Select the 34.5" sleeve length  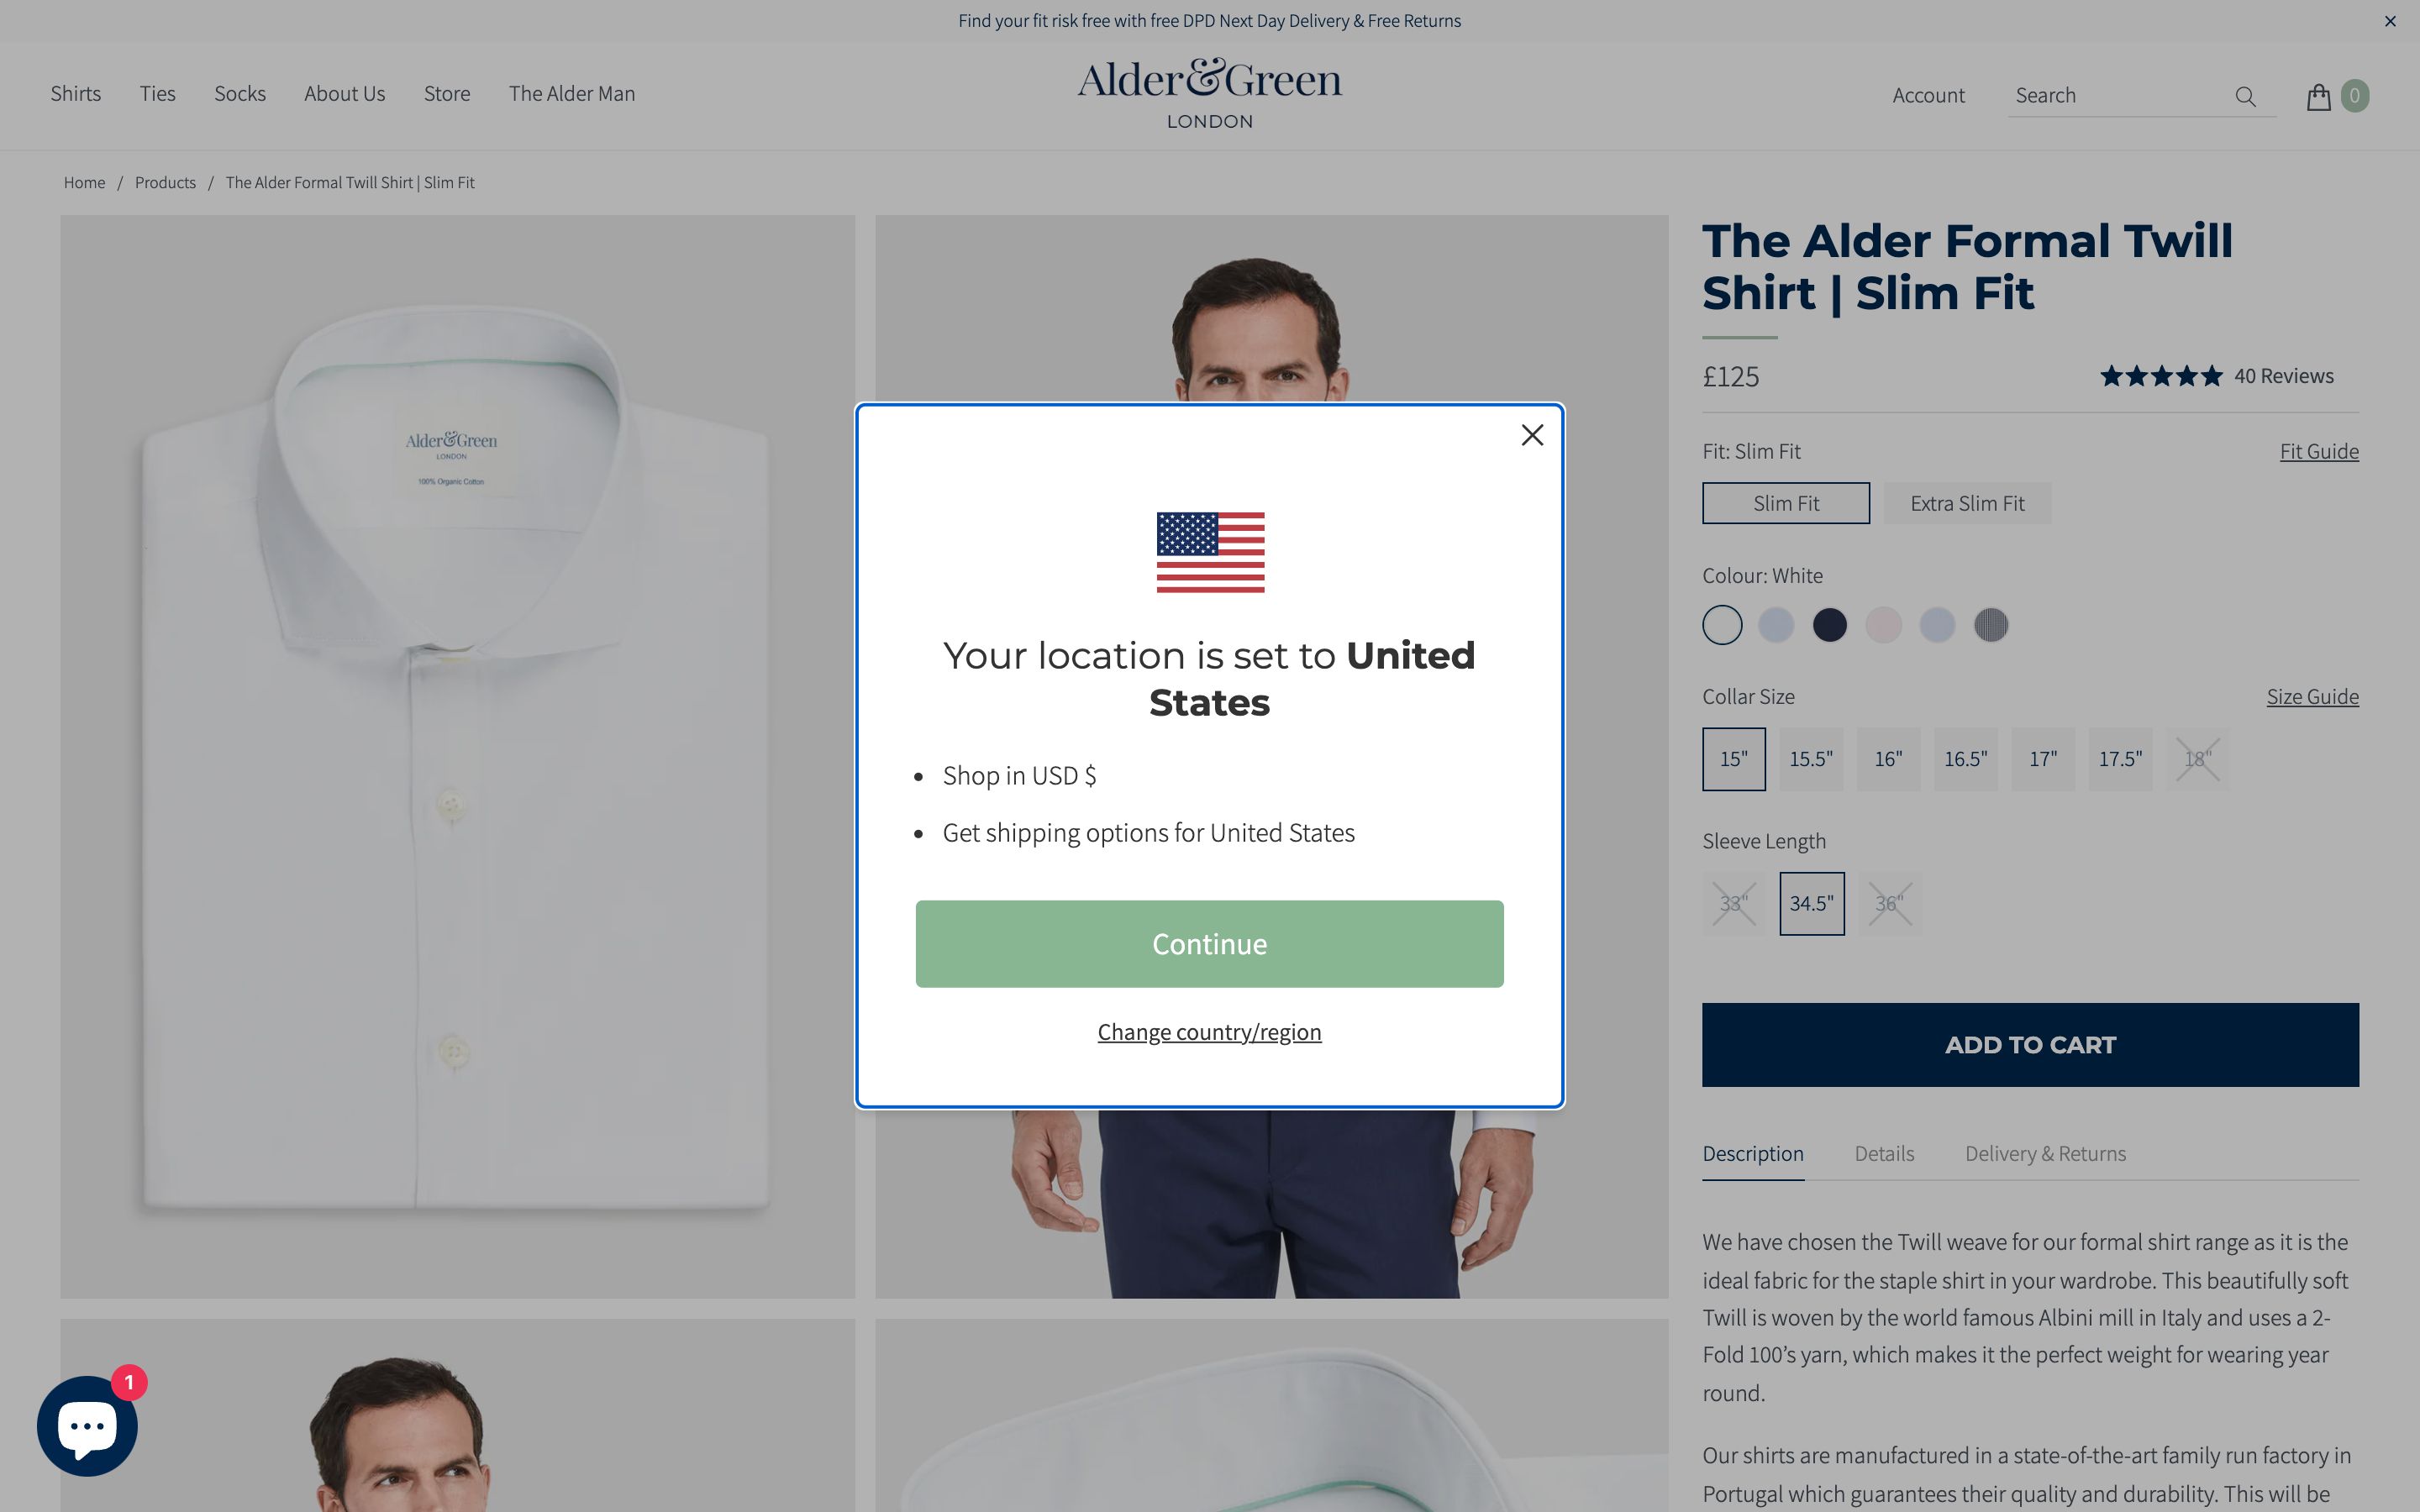(x=1811, y=903)
